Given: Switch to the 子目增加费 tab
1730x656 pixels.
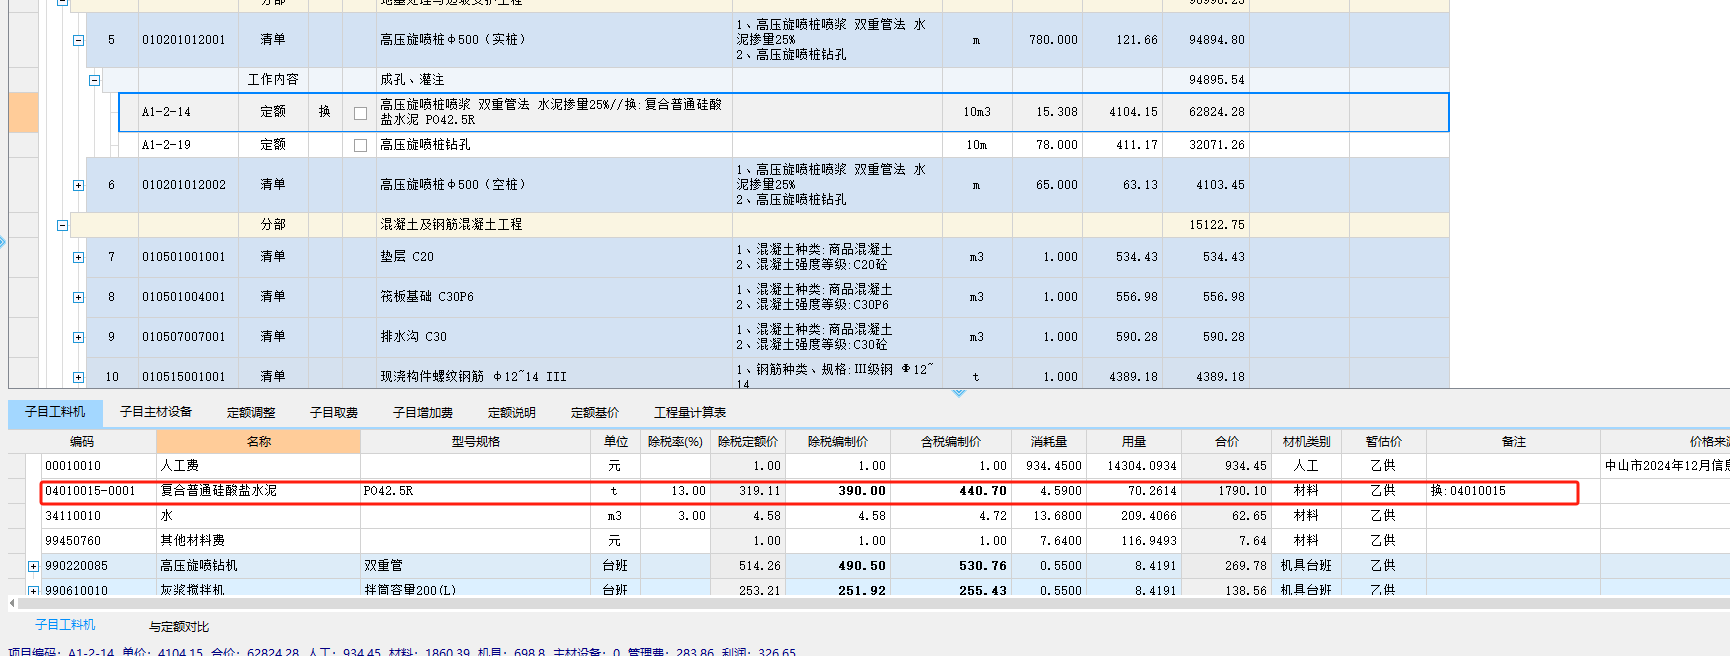Looking at the screenshot, I should 423,412.
